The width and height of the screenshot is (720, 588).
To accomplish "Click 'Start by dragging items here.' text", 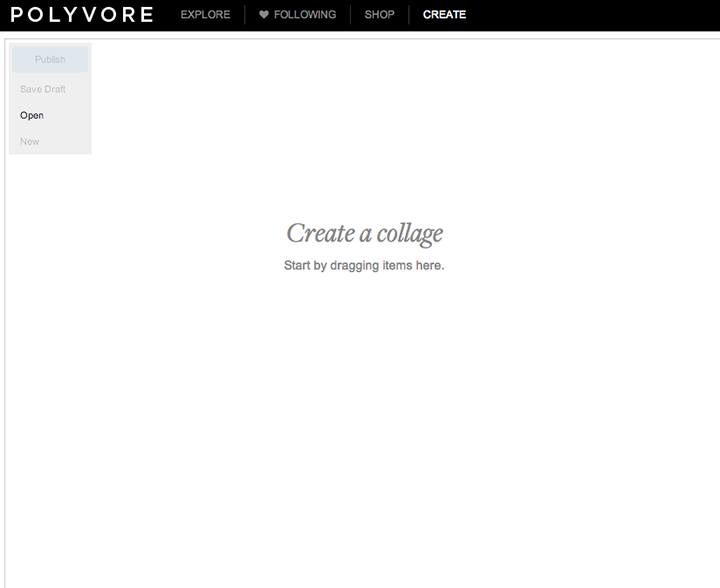I will point(364,265).
